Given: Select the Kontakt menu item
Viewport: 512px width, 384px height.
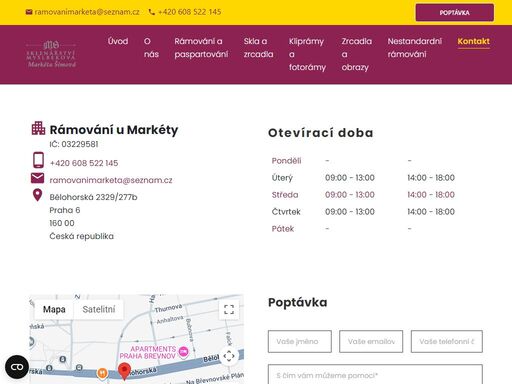Looking at the screenshot, I should 473,41.
